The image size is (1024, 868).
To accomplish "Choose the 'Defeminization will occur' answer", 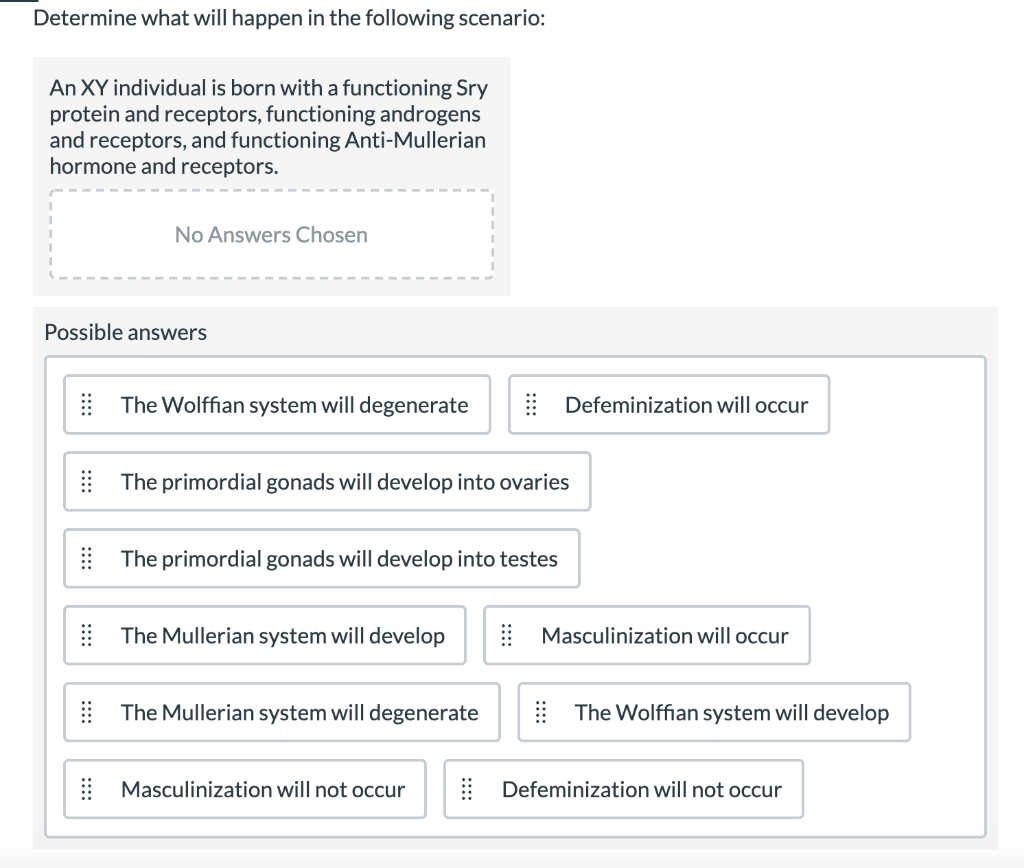I will click(x=686, y=405).
